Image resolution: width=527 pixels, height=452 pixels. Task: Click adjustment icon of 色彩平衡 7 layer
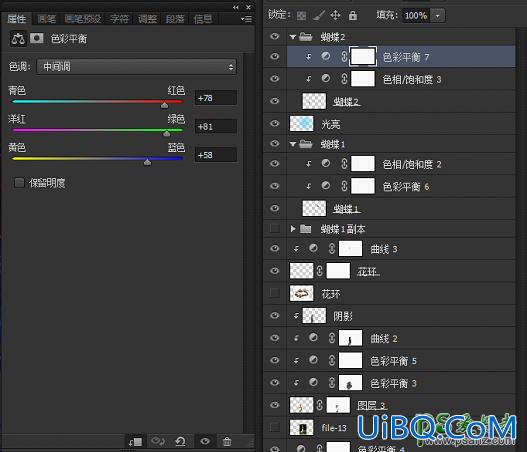(325, 56)
